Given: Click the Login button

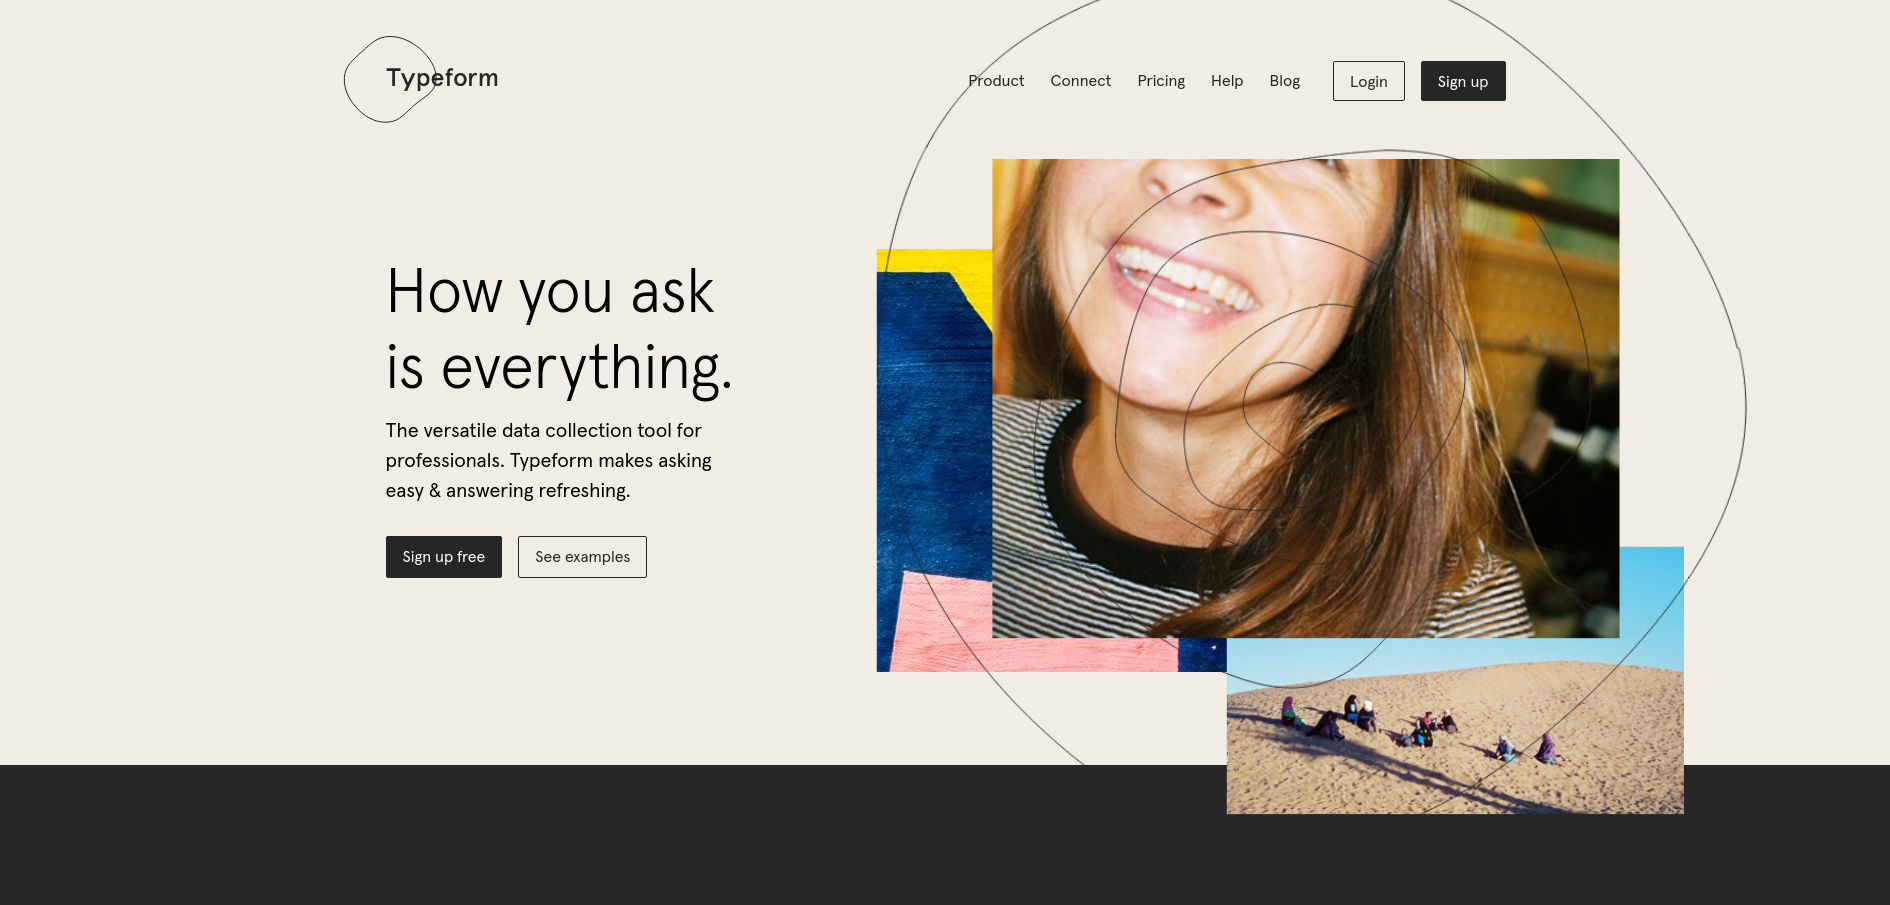Looking at the screenshot, I should pos(1369,81).
